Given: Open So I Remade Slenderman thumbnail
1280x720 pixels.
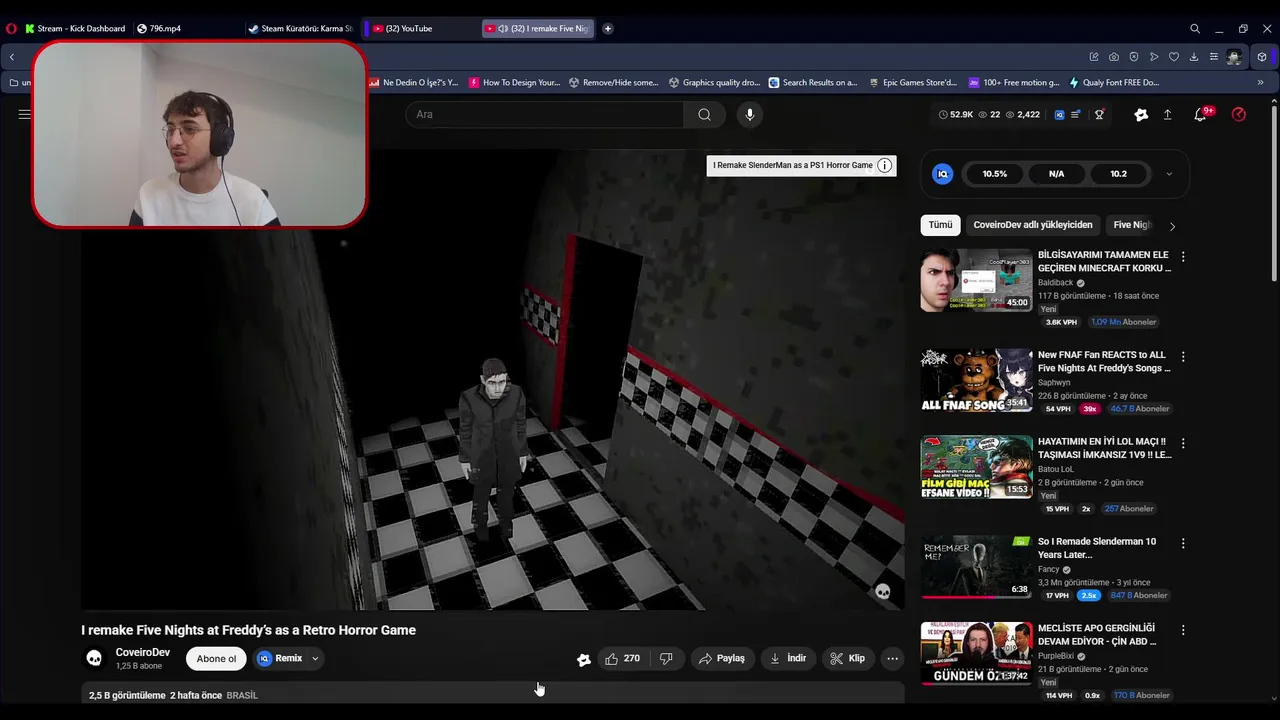Looking at the screenshot, I should pyautogui.click(x=976, y=567).
